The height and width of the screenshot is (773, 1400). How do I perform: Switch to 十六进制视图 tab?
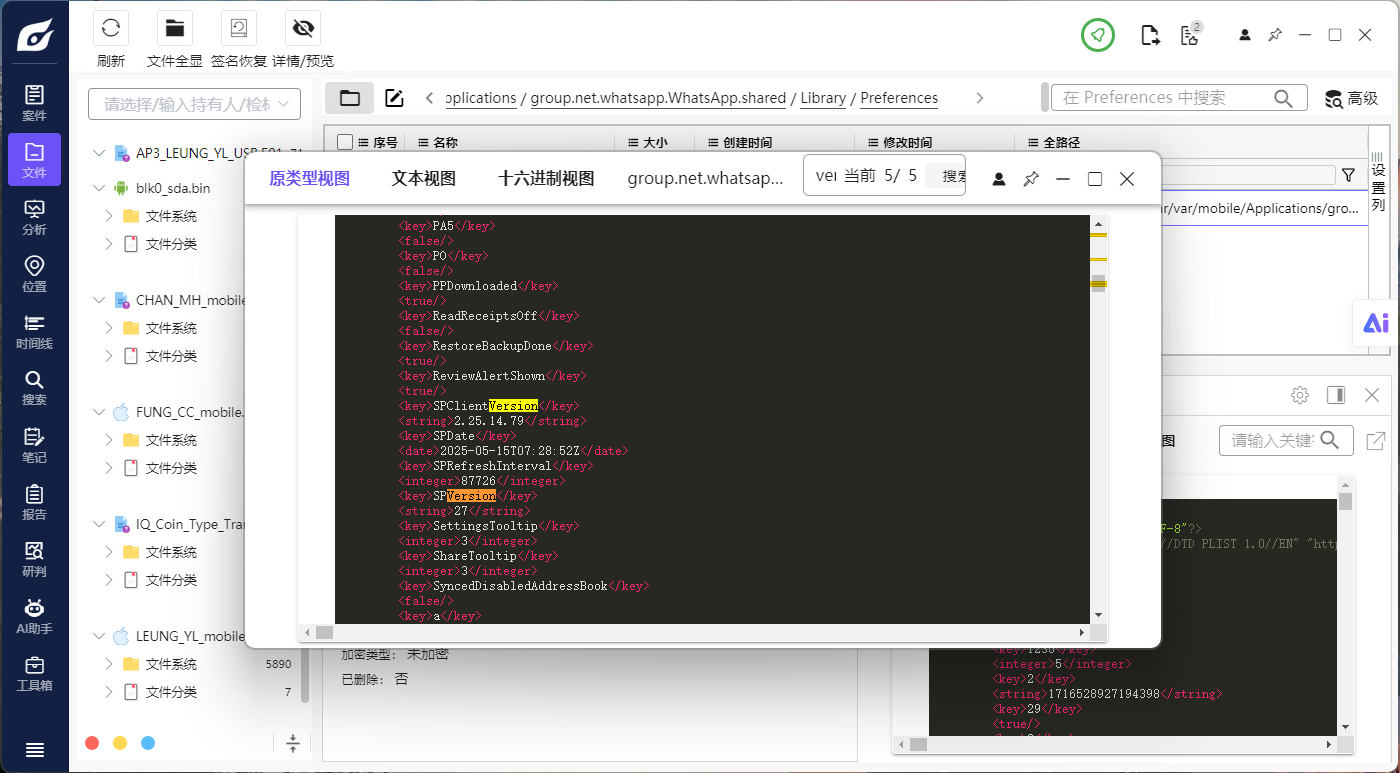pyautogui.click(x=547, y=179)
